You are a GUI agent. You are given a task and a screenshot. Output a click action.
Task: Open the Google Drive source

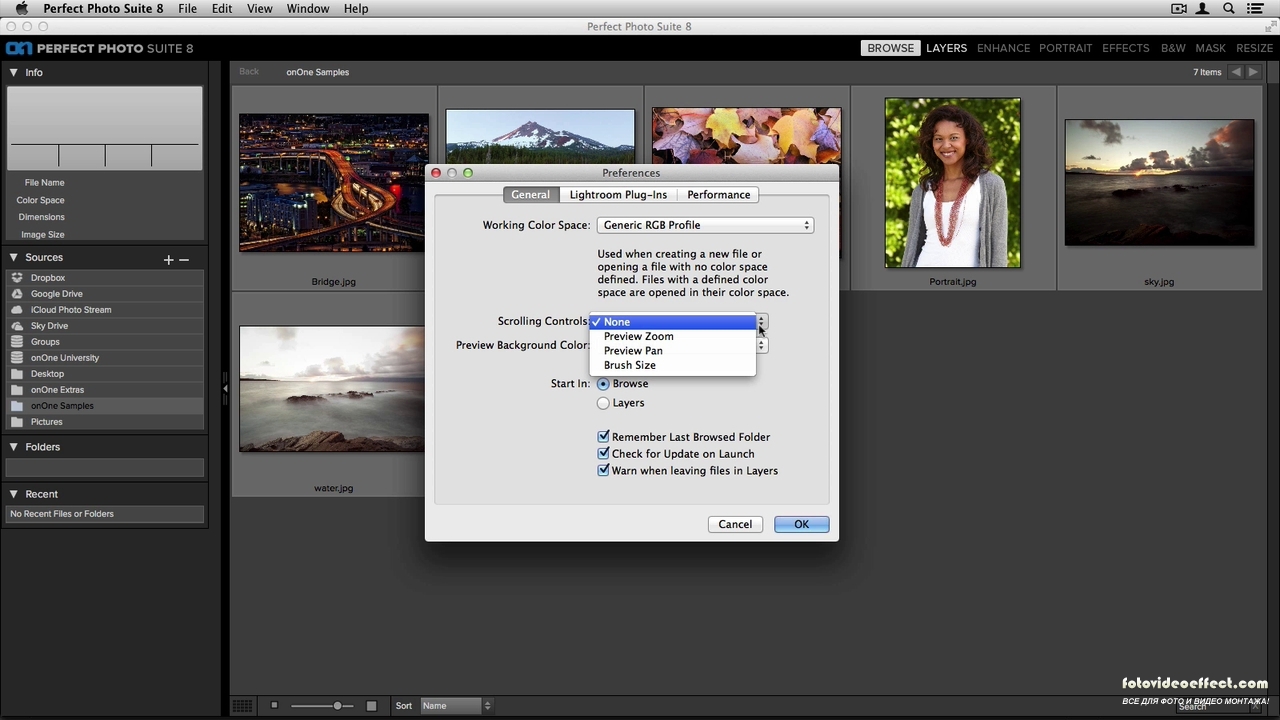(x=104, y=294)
